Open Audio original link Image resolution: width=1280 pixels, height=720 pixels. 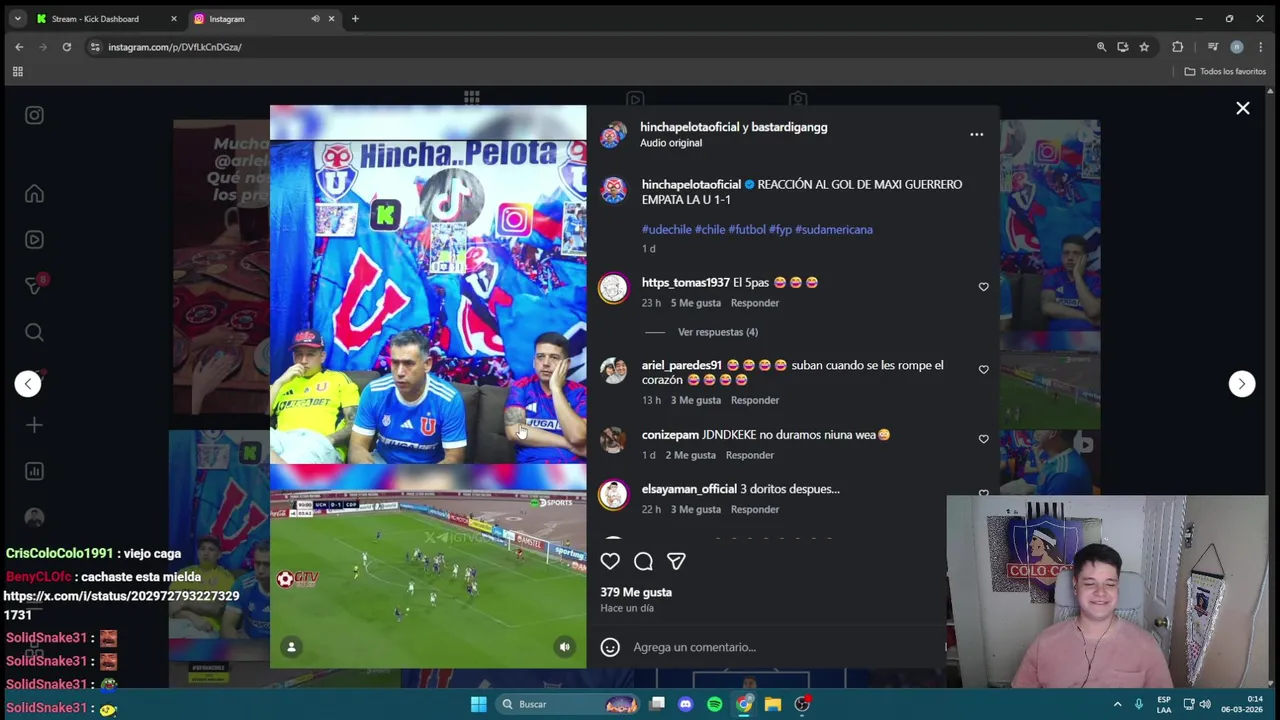(x=671, y=143)
